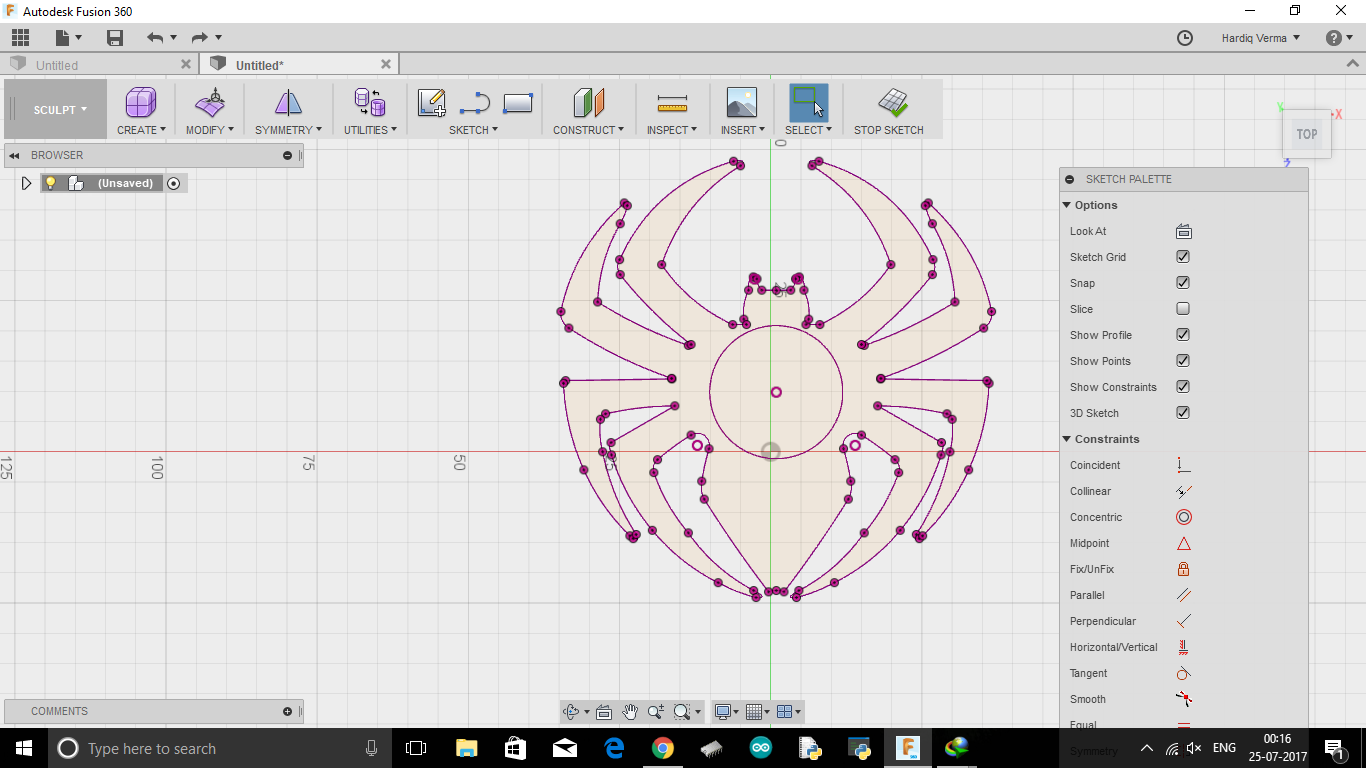Screen dimensions: 1366x768
Task: Click the Construct plane icon
Action: pos(588,102)
